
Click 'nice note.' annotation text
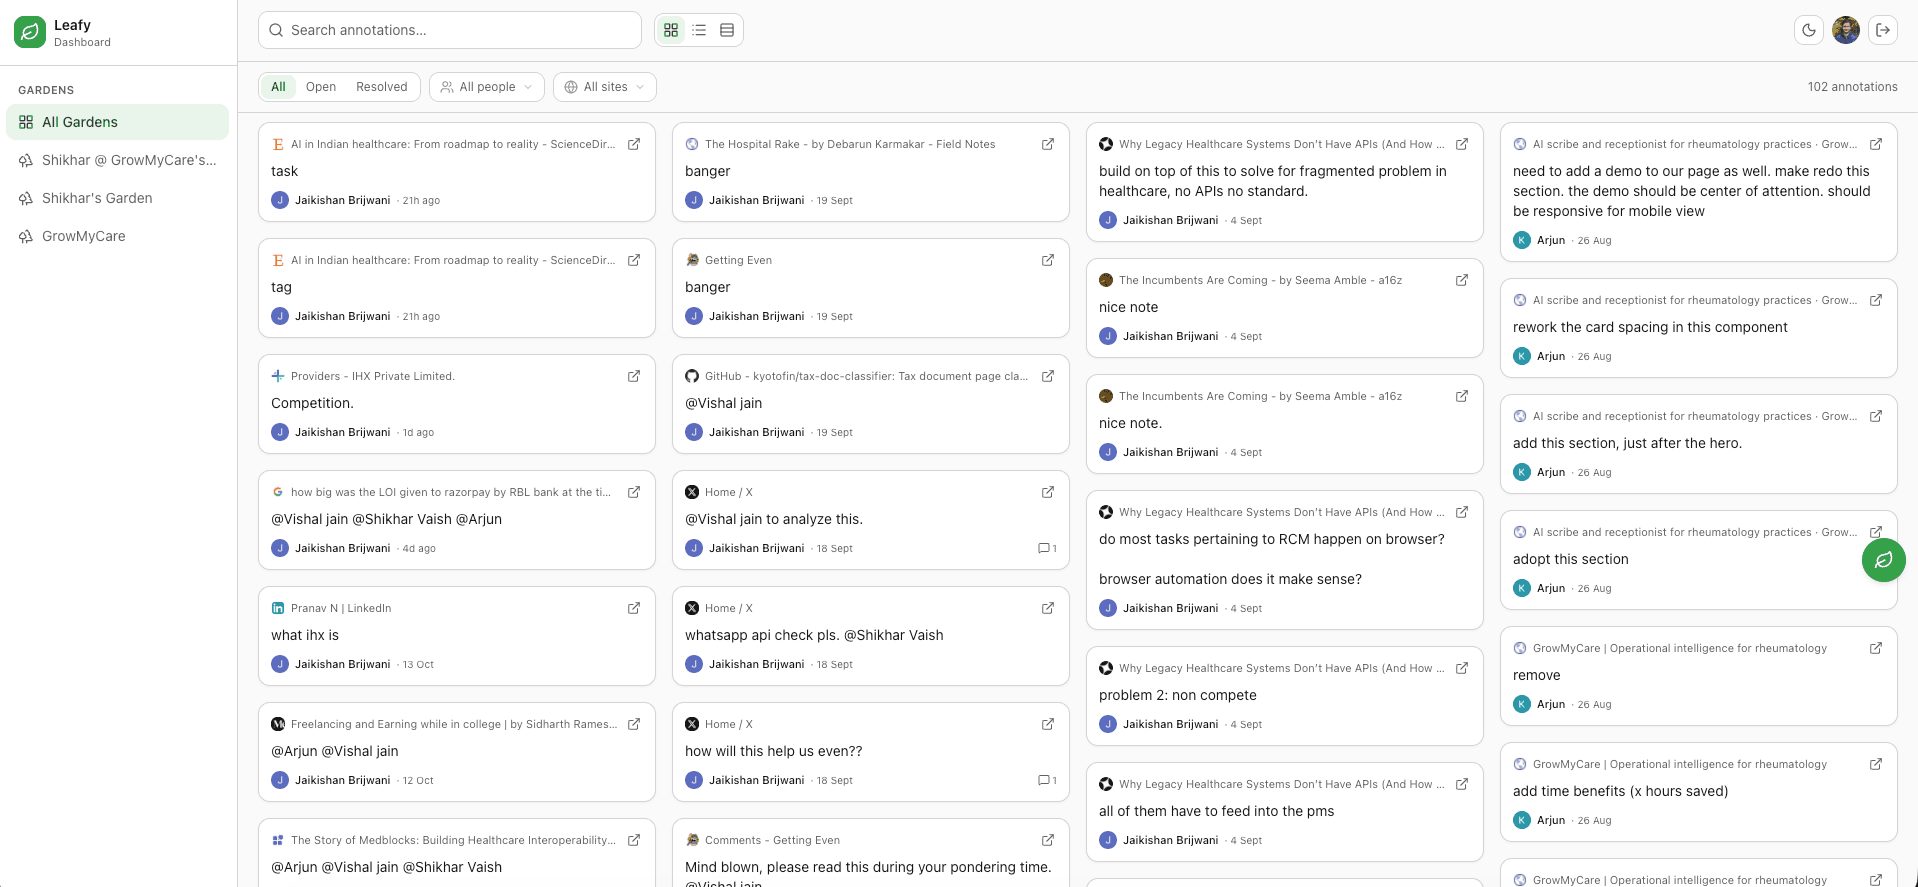point(1130,423)
